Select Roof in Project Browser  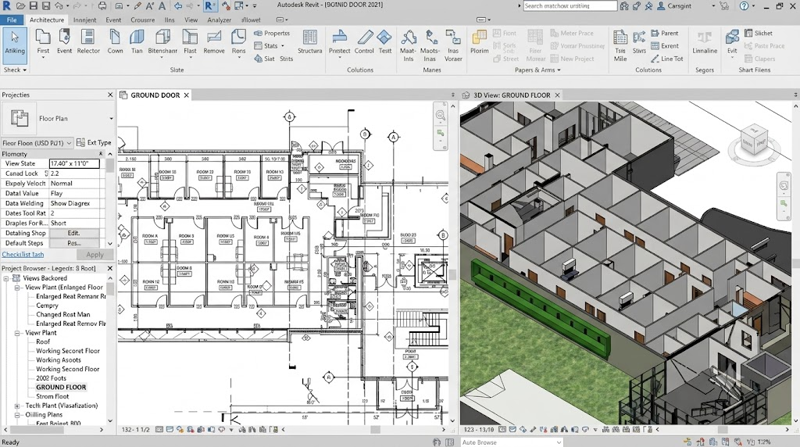coord(43,342)
